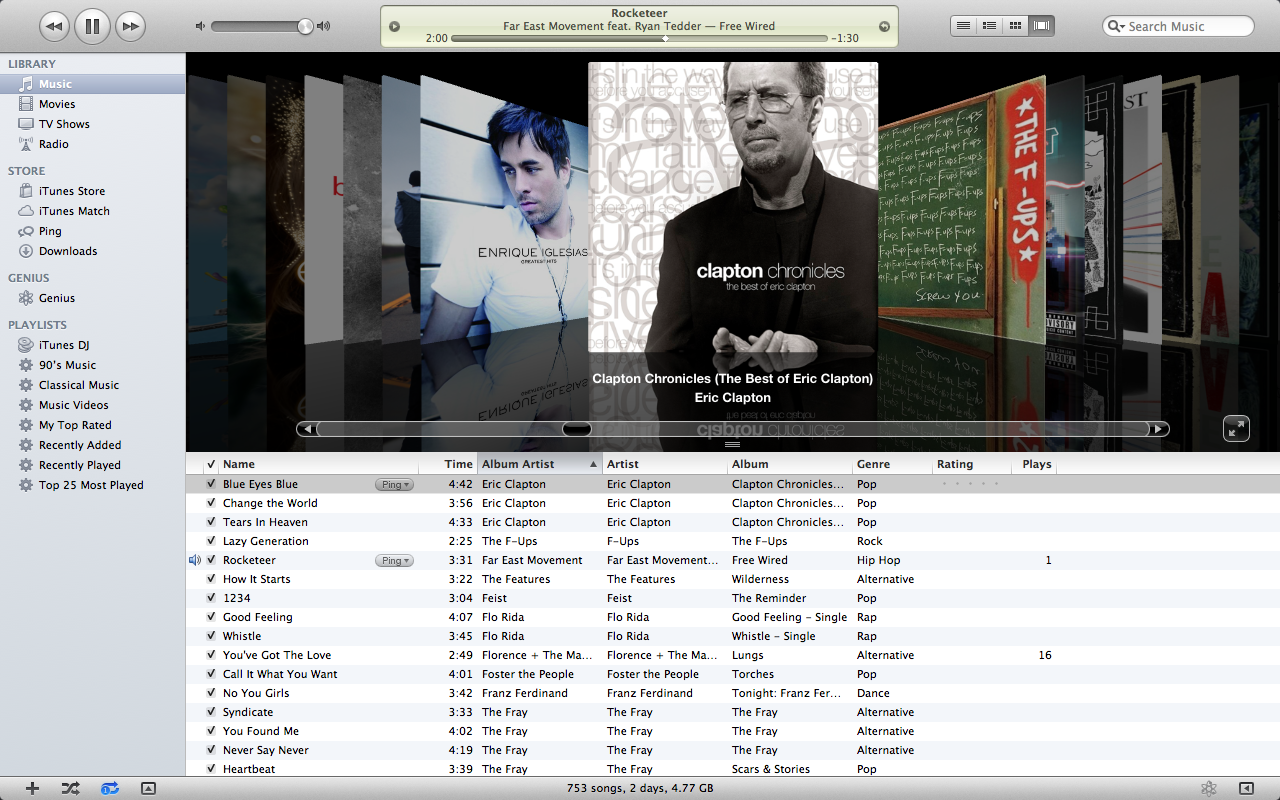Toggle repeat in the bottom bar
The image size is (1280, 800).
pyautogui.click(x=110, y=788)
